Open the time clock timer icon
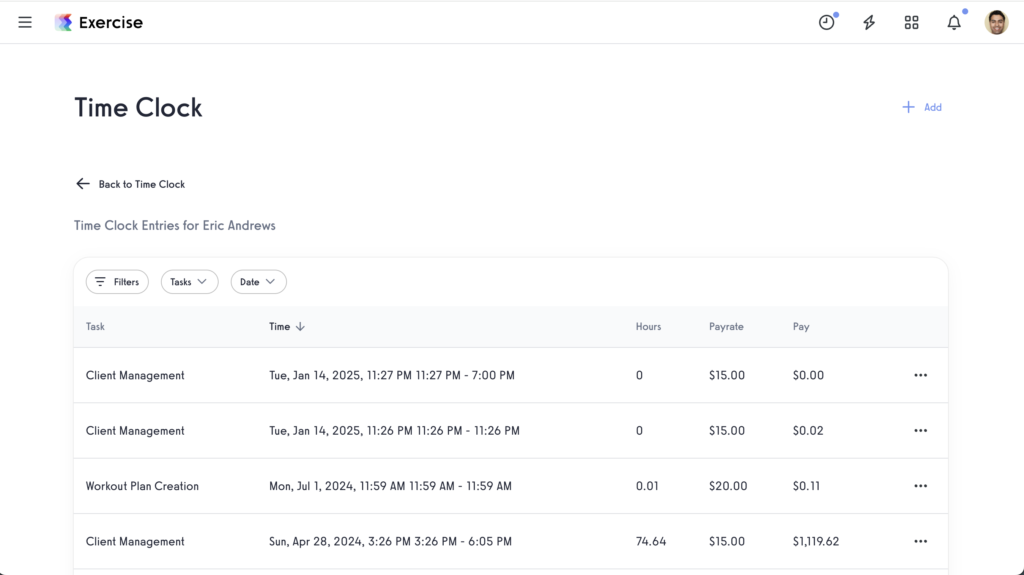 point(826,22)
